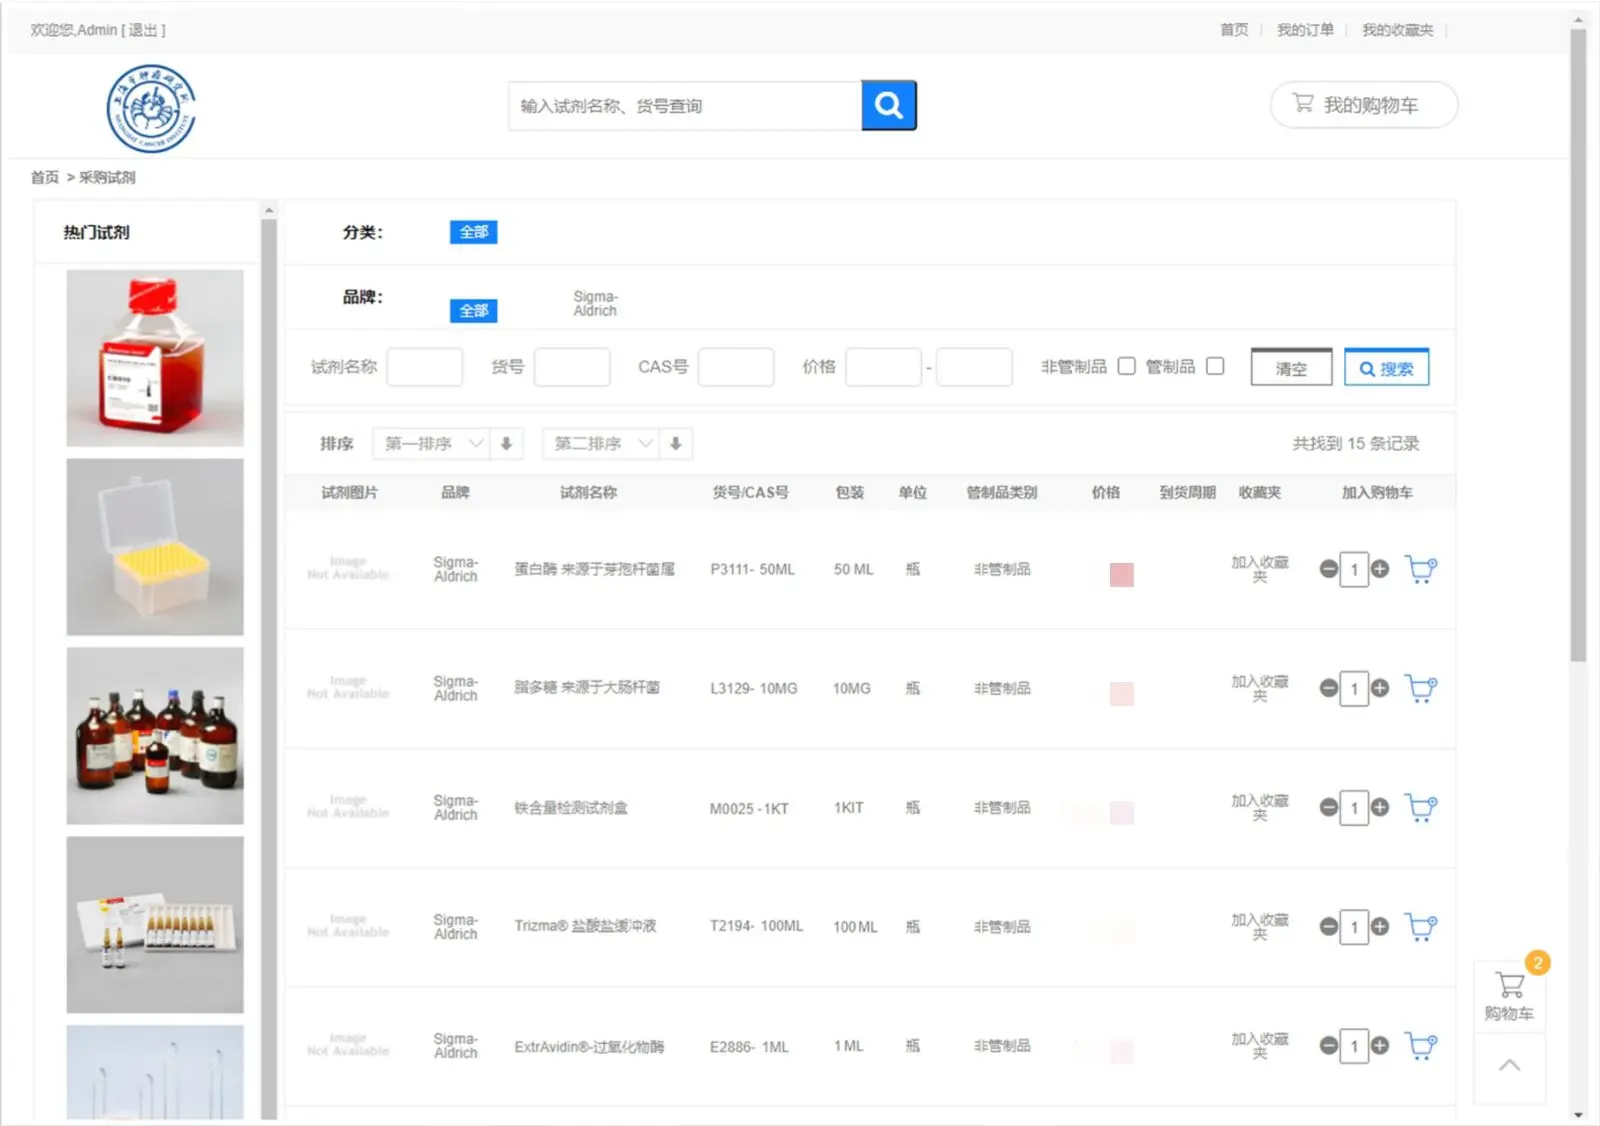The height and width of the screenshot is (1126, 1600).
Task: Tick the 非管制品 checkbox
Action: click(1126, 366)
